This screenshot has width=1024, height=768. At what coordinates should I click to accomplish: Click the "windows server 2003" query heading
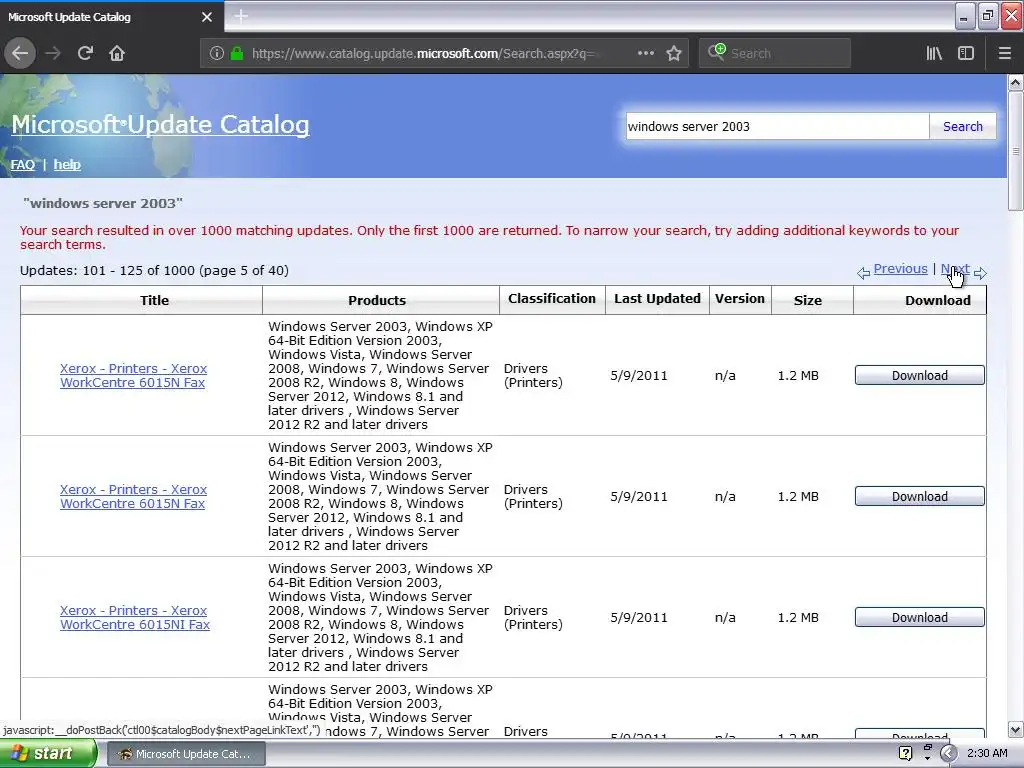[x=103, y=203]
